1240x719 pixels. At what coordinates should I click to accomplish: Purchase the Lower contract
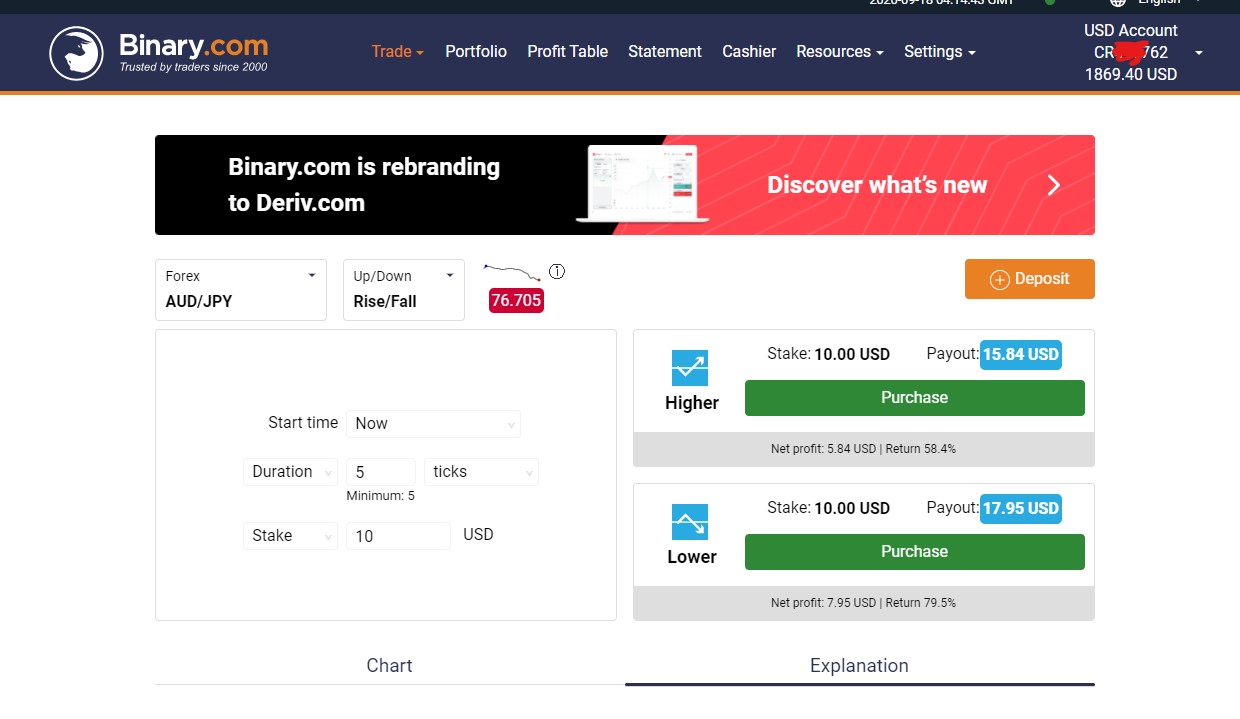click(x=915, y=552)
